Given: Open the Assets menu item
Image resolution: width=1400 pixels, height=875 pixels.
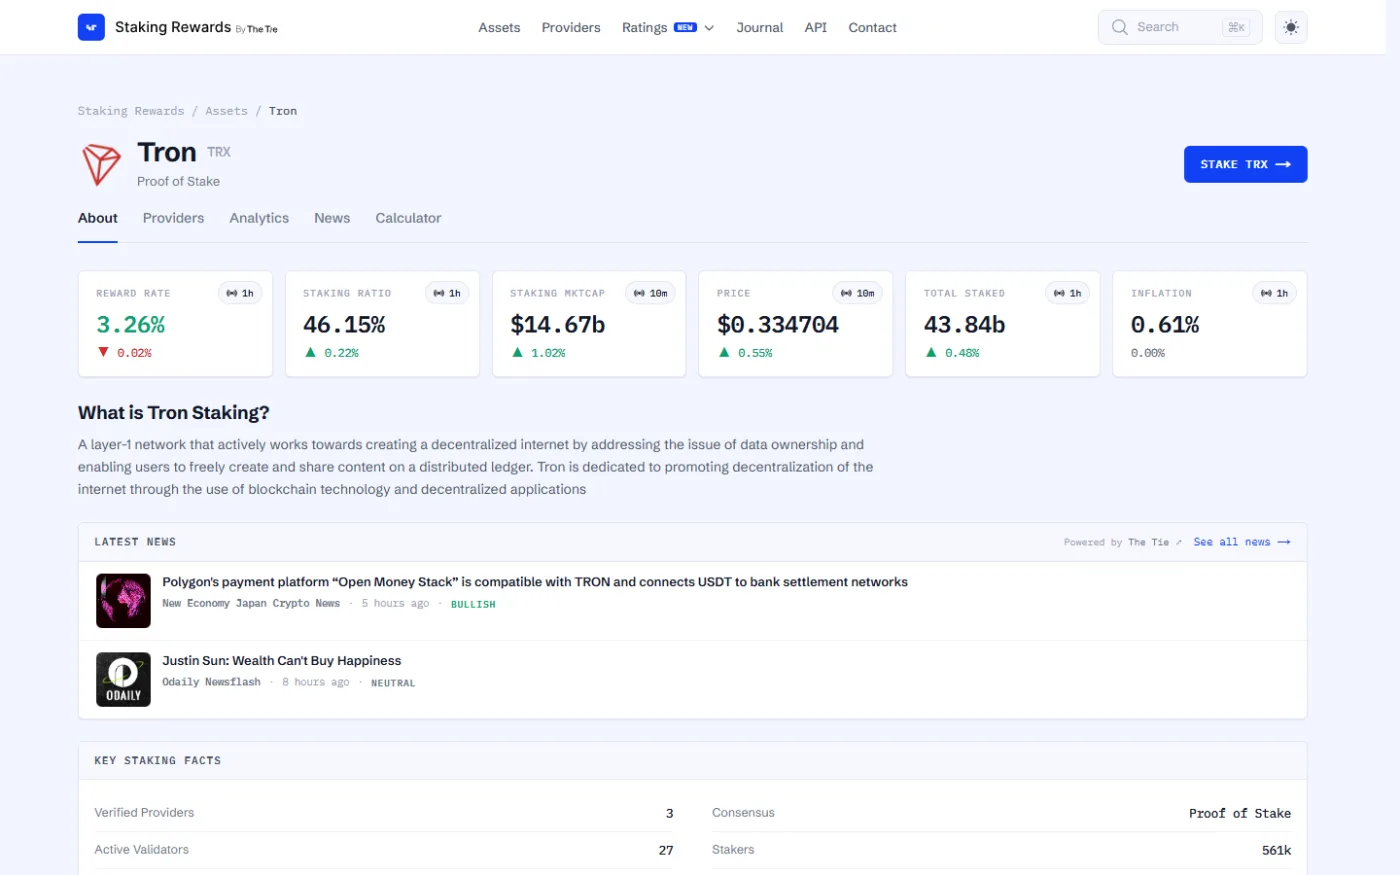Looking at the screenshot, I should pyautogui.click(x=499, y=27).
